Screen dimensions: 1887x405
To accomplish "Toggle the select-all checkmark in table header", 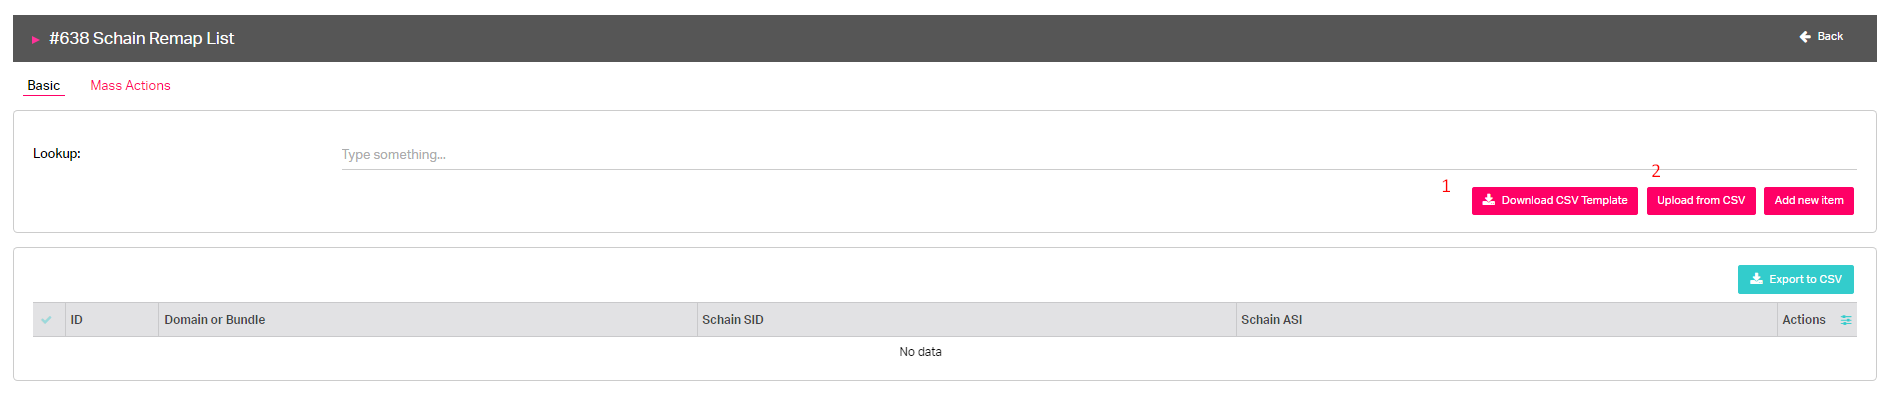I will (x=46, y=320).
